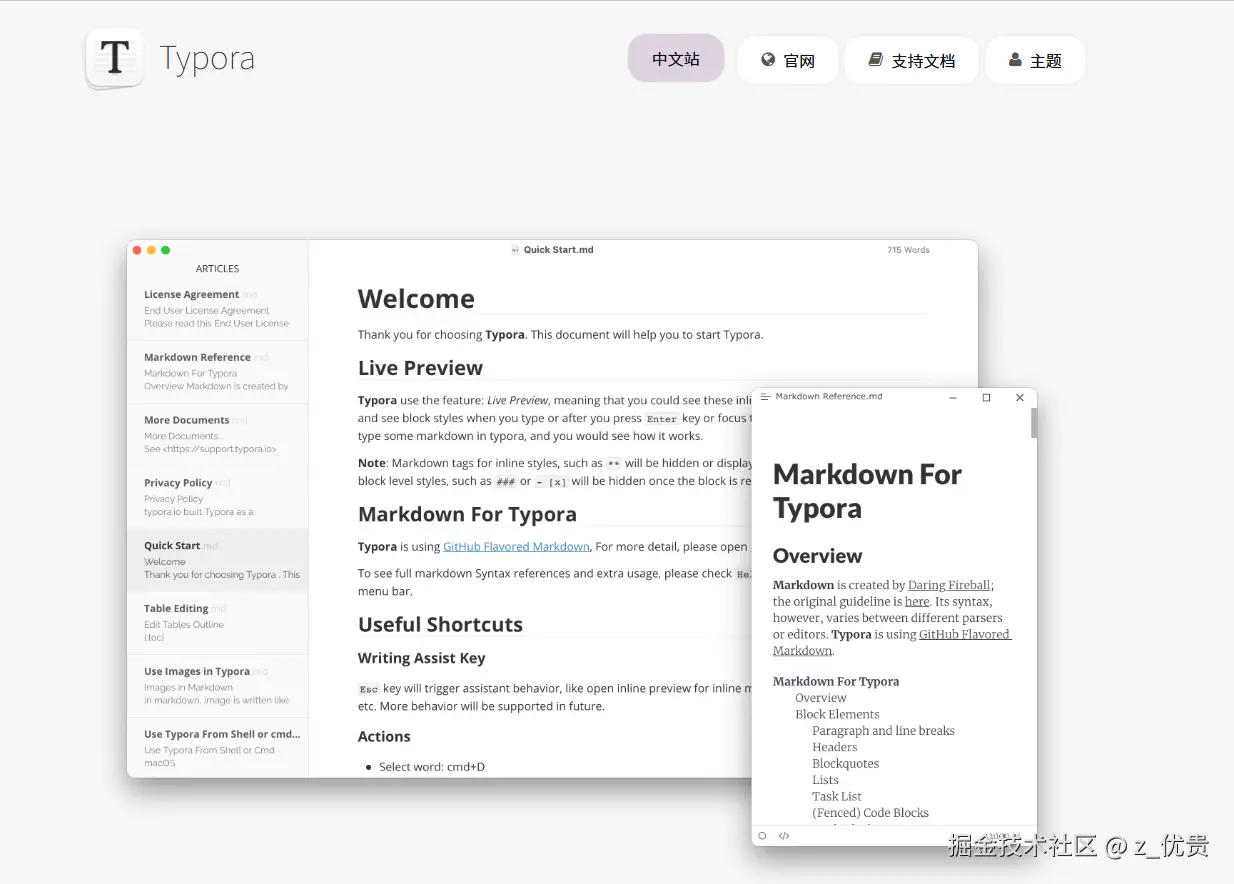Click the Markdown Reference.md window title
This screenshot has width=1234, height=884.
tap(829, 397)
